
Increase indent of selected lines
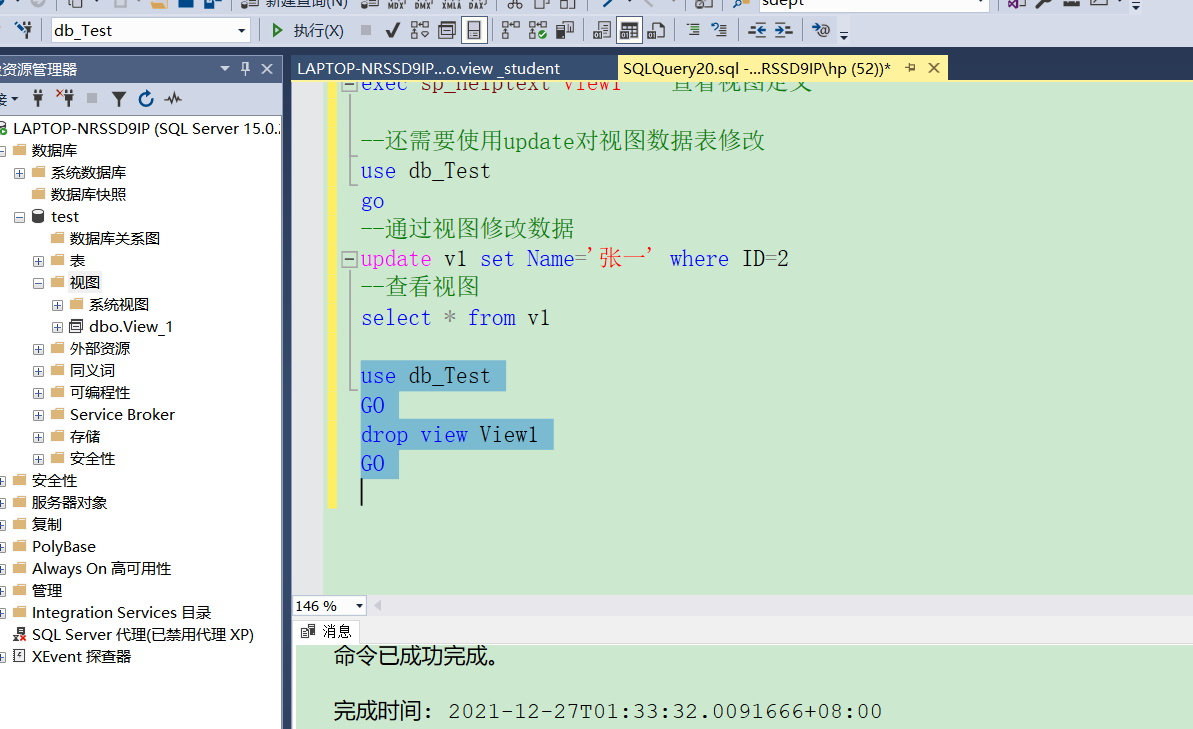tap(784, 30)
